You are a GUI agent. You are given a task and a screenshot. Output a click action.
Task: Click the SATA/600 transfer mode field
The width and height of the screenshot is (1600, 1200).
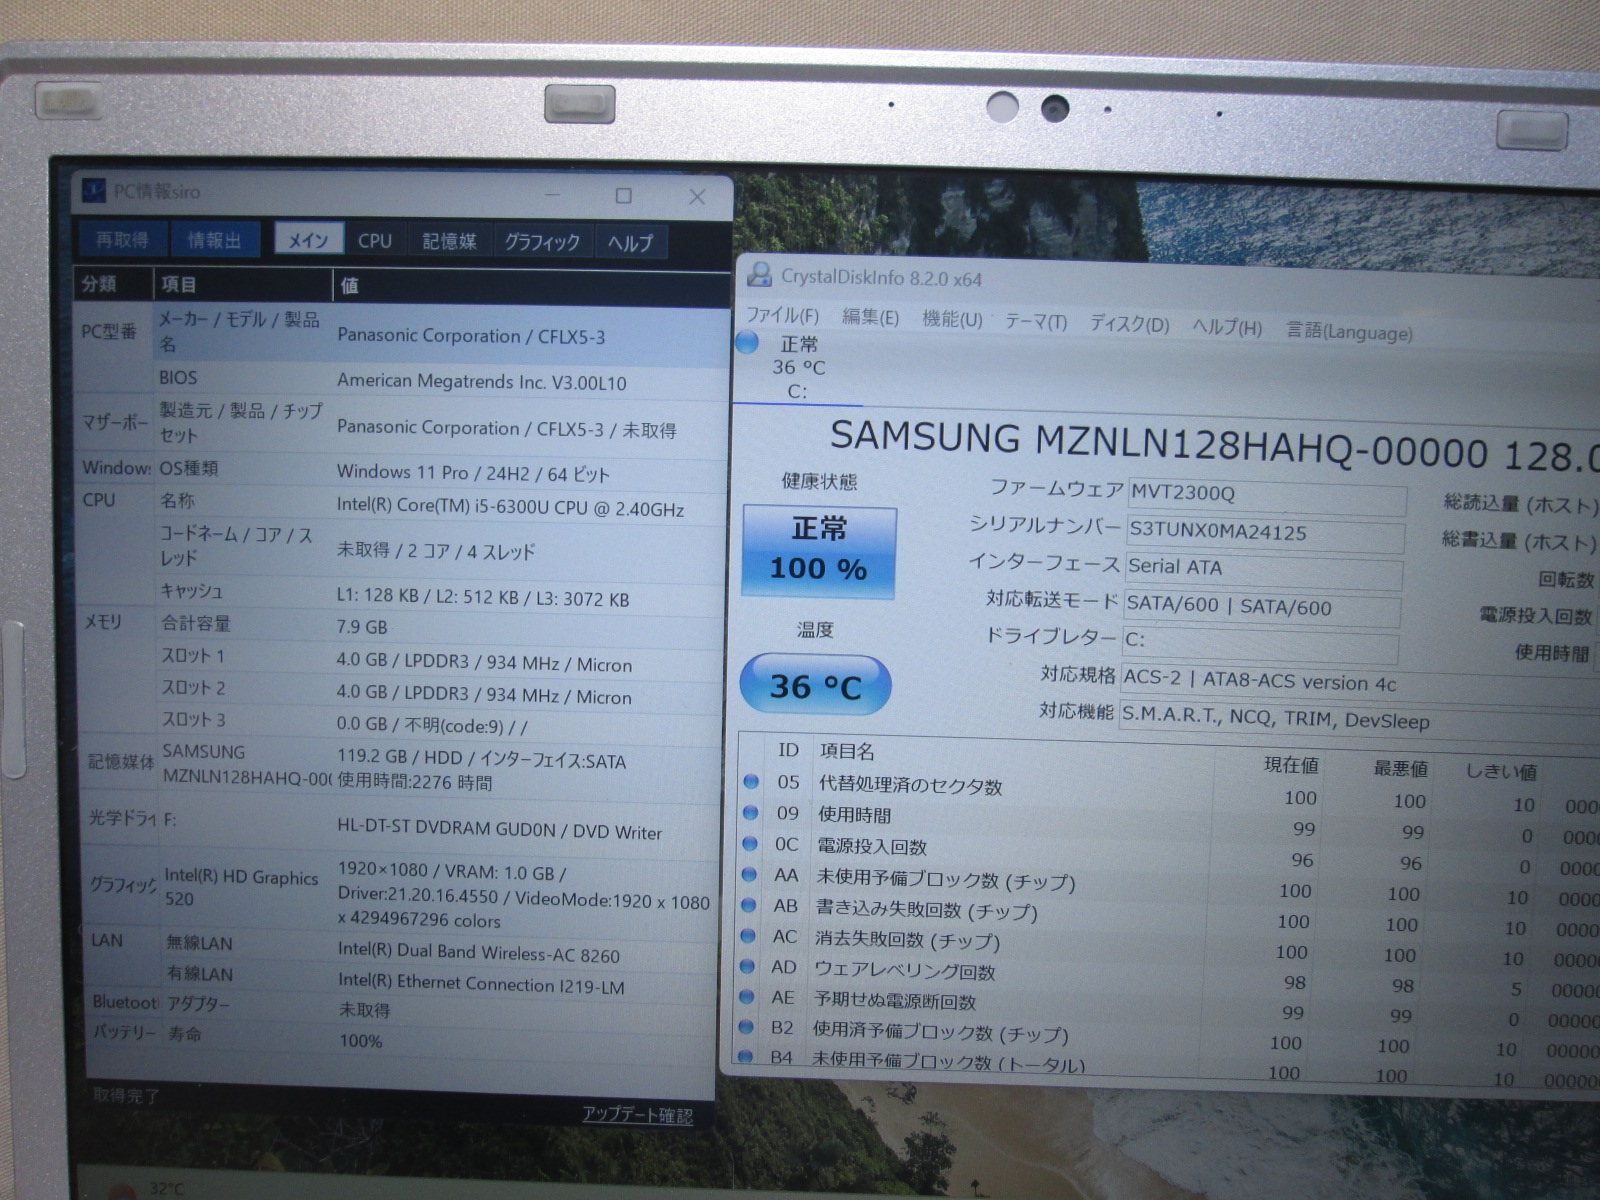pyautogui.click(x=1262, y=608)
